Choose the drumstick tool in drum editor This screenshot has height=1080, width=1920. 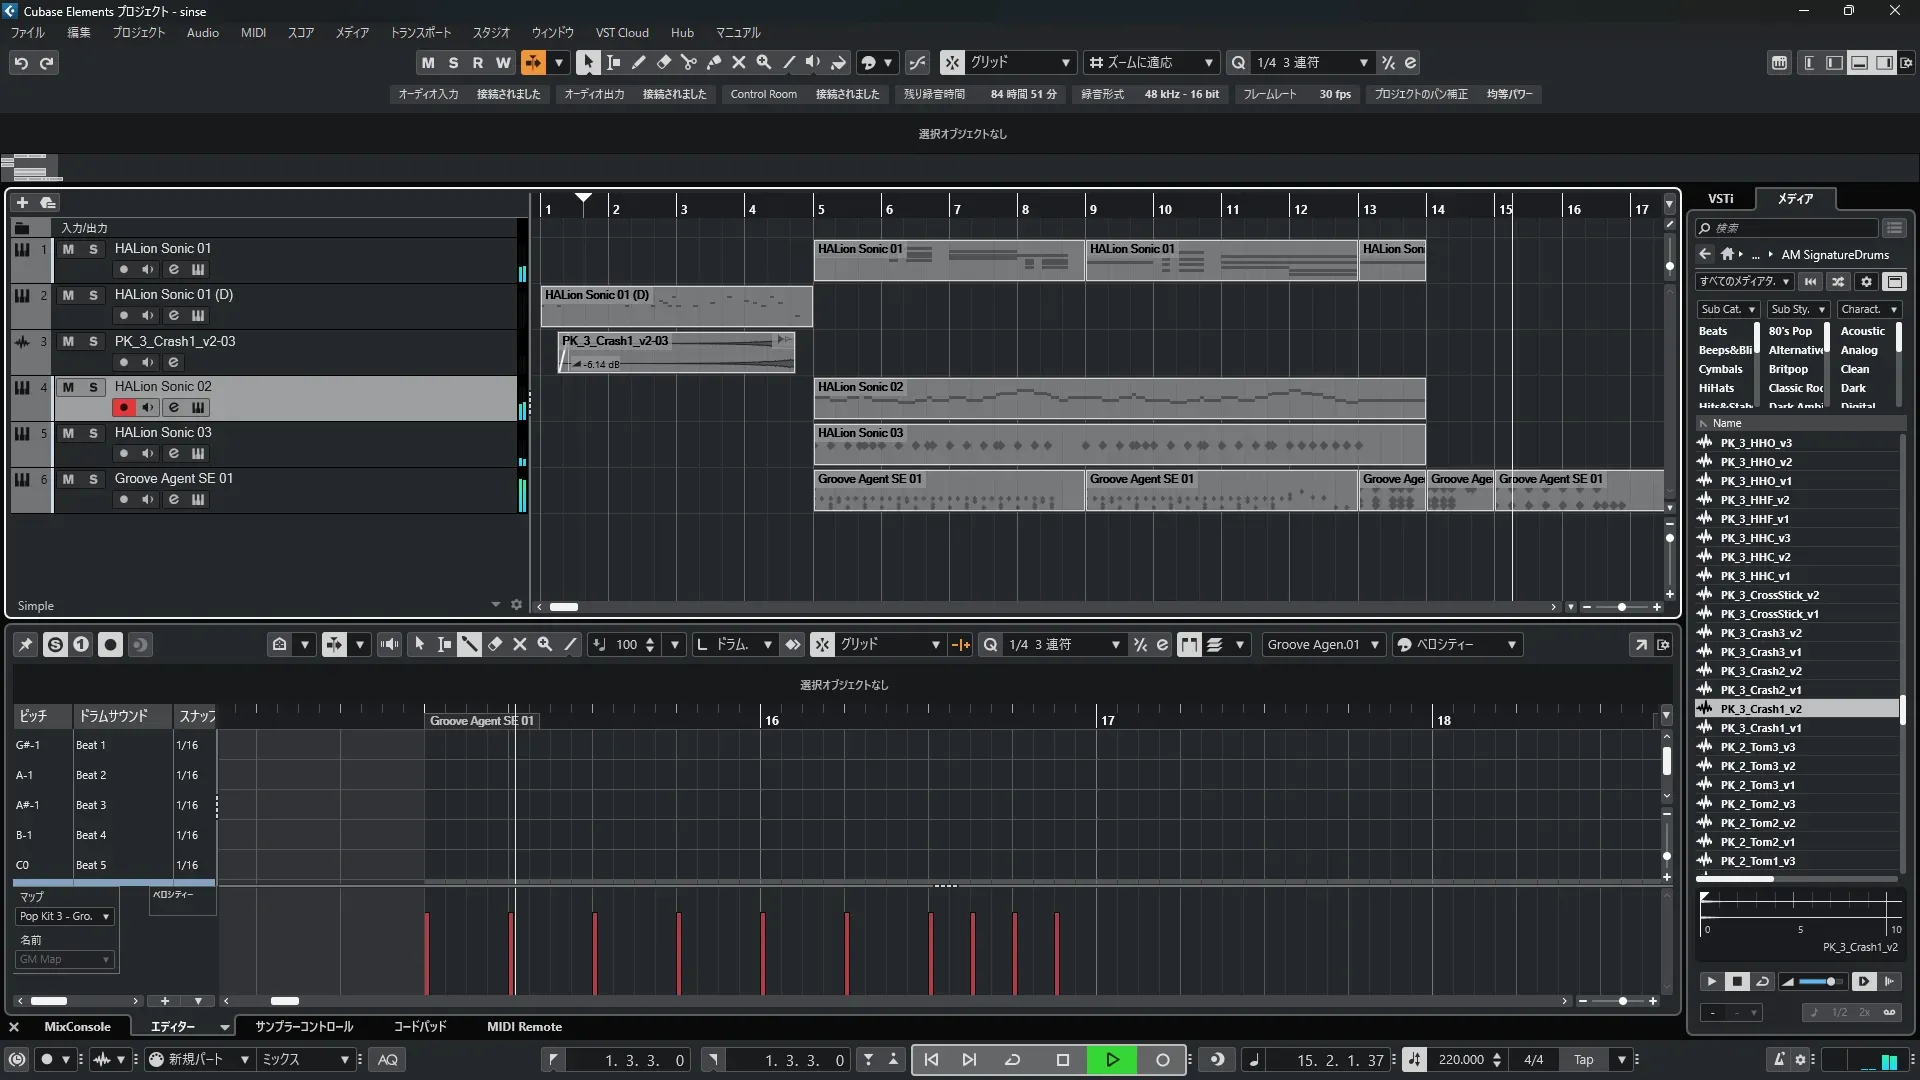point(469,645)
